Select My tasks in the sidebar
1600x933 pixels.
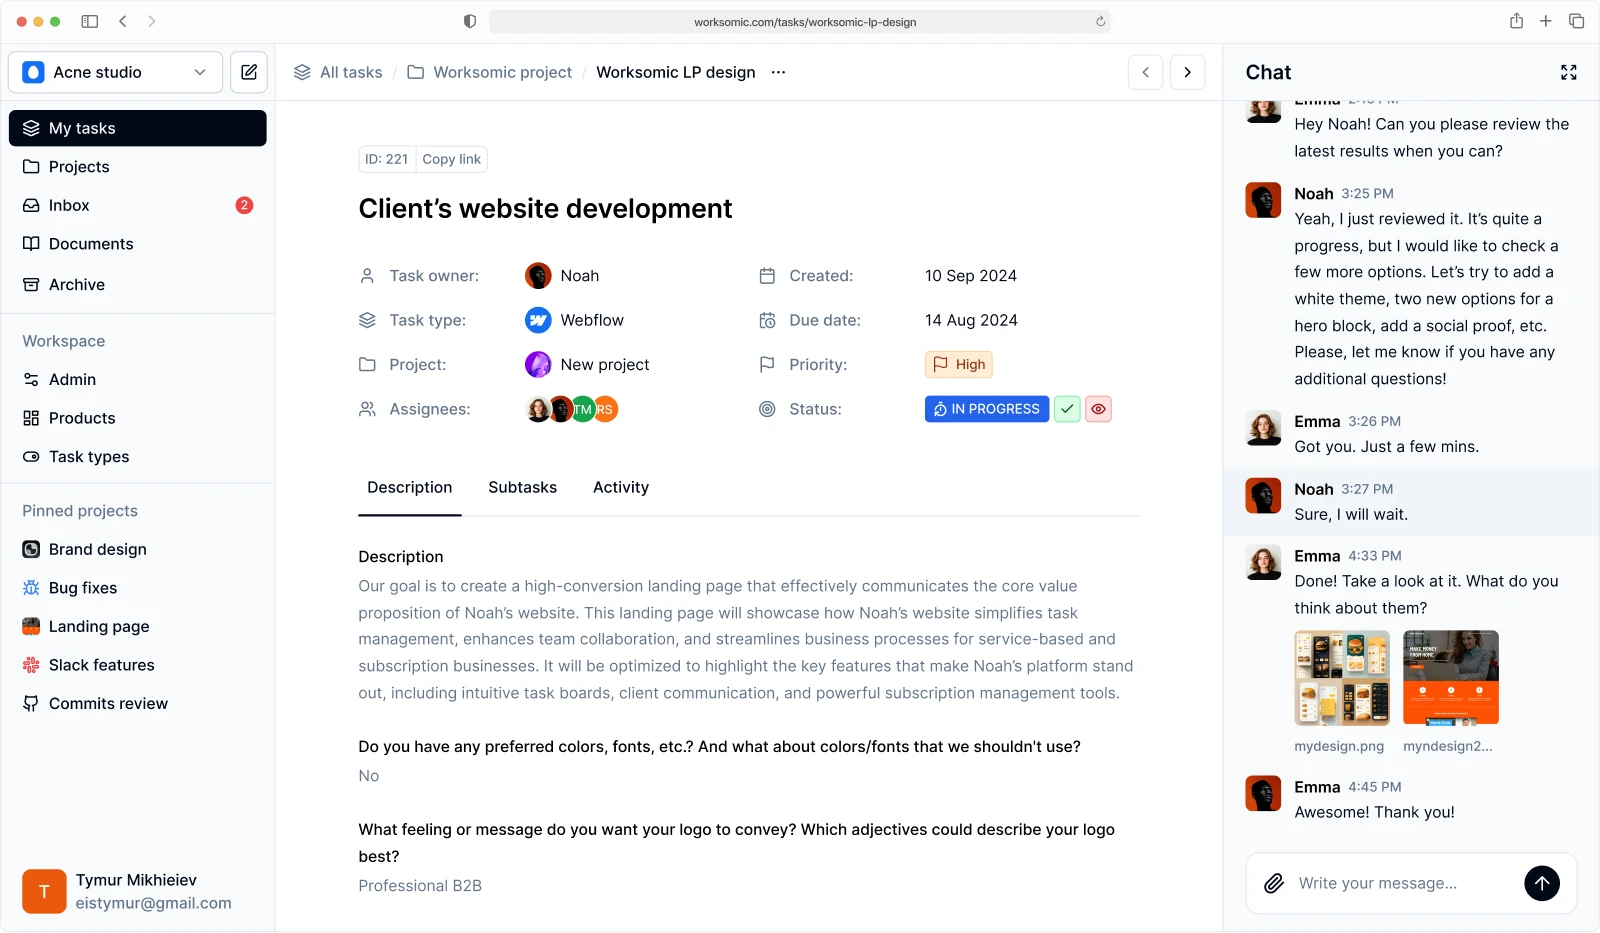(82, 128)
